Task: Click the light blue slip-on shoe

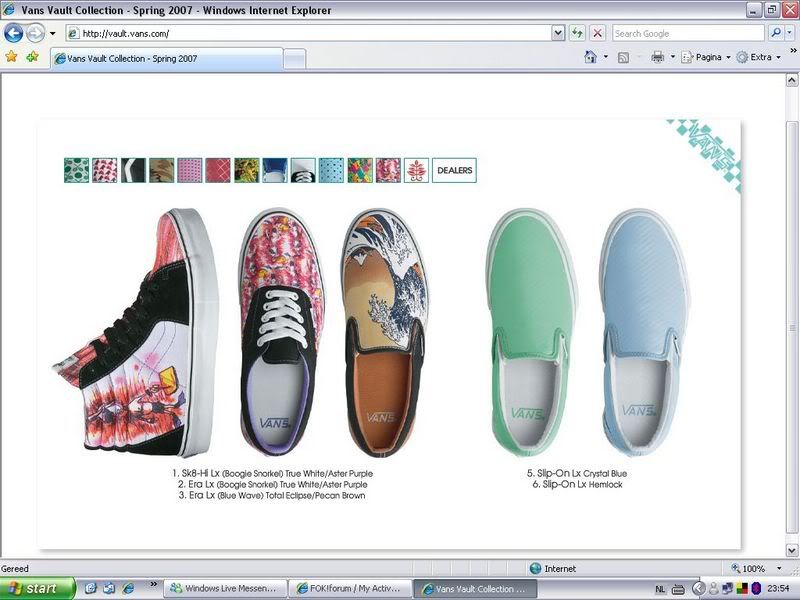Action: click(644, 333)
